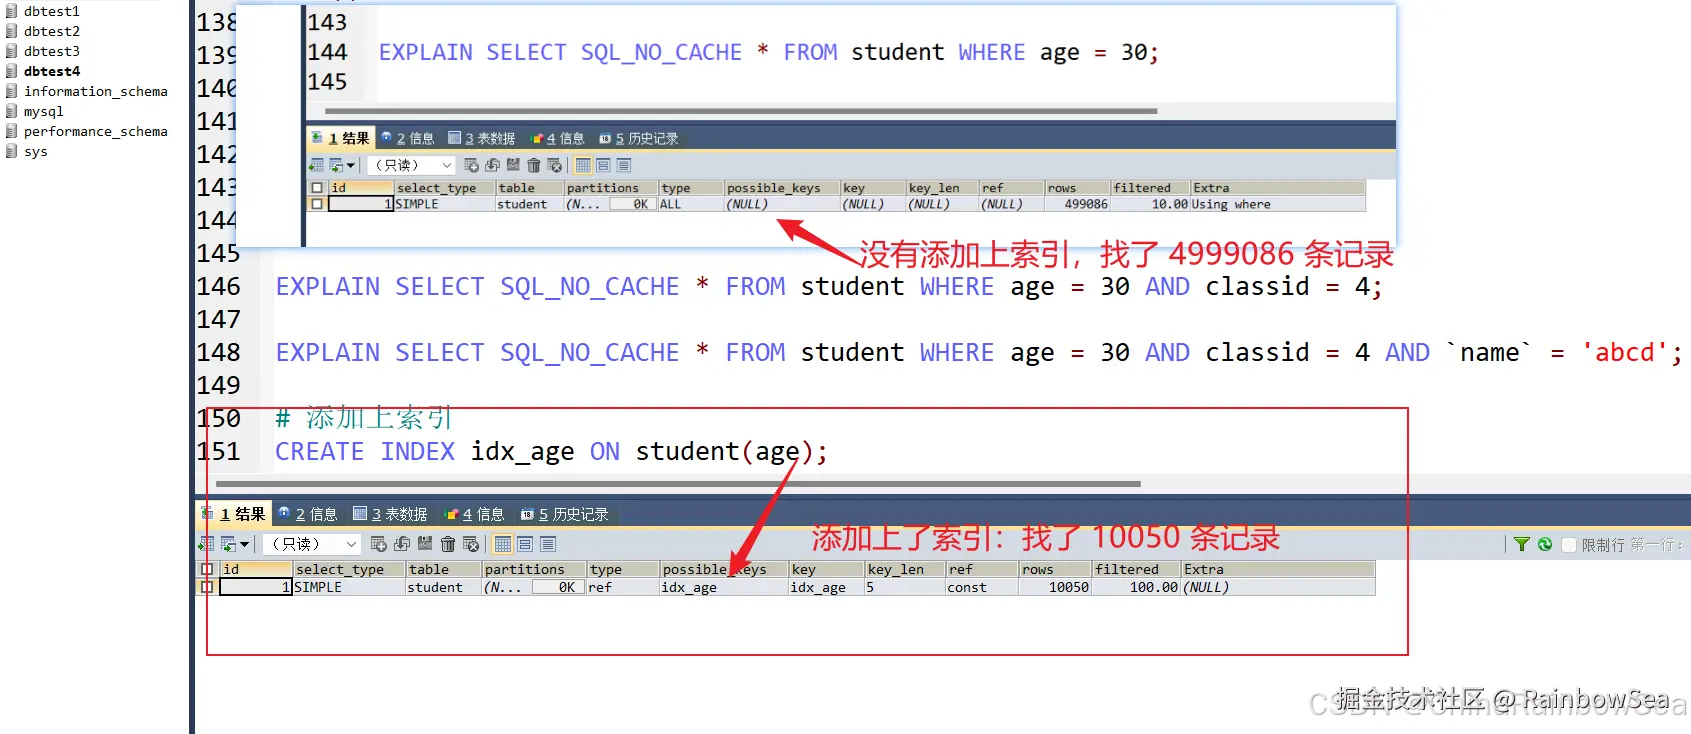Open upper '(只读)' mode combo box
The height and width of the screenshot is (734, 1691).
pyautogui.click(x=411, y=165)
